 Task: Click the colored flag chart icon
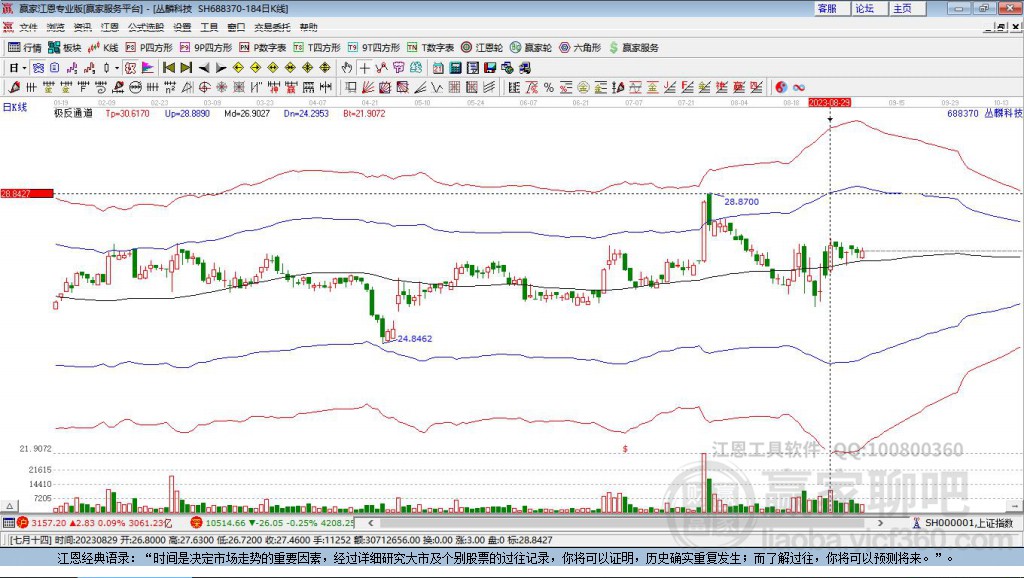(148, 68)
